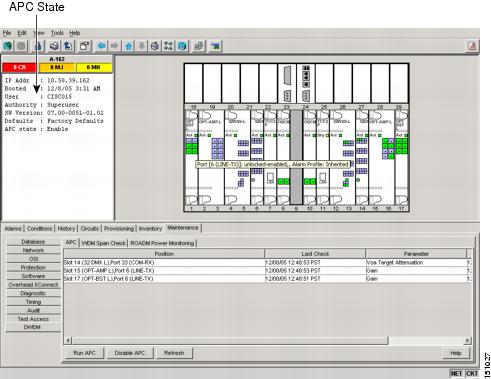491x379 pixels.
Task: Select the Slot 15 OPT-AMP L table row
Action: pos(268,271)
